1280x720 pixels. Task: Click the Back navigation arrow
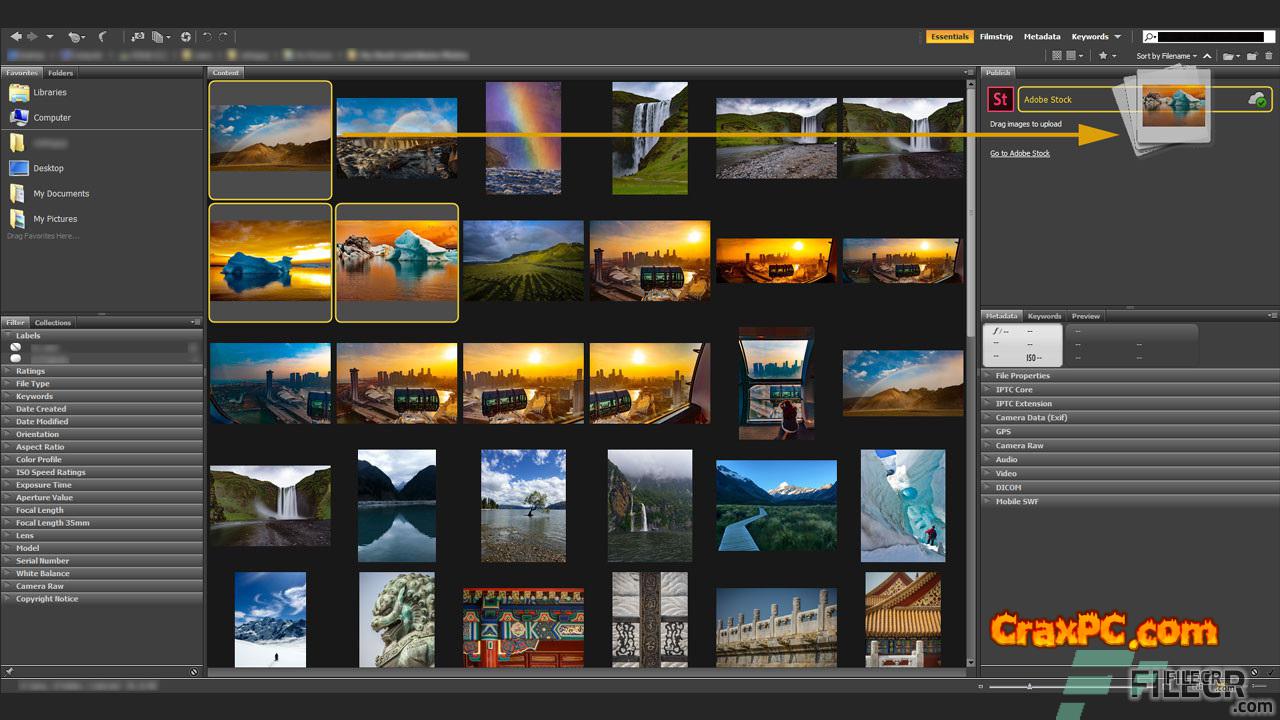(15, 37)
